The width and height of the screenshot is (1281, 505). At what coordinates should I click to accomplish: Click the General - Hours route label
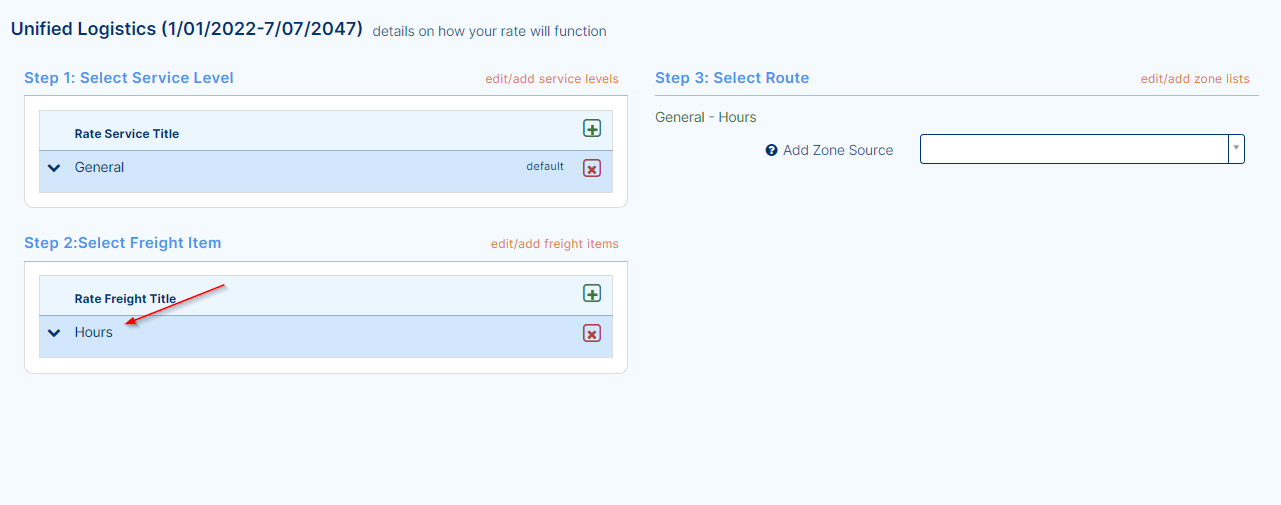coord(706,117)
